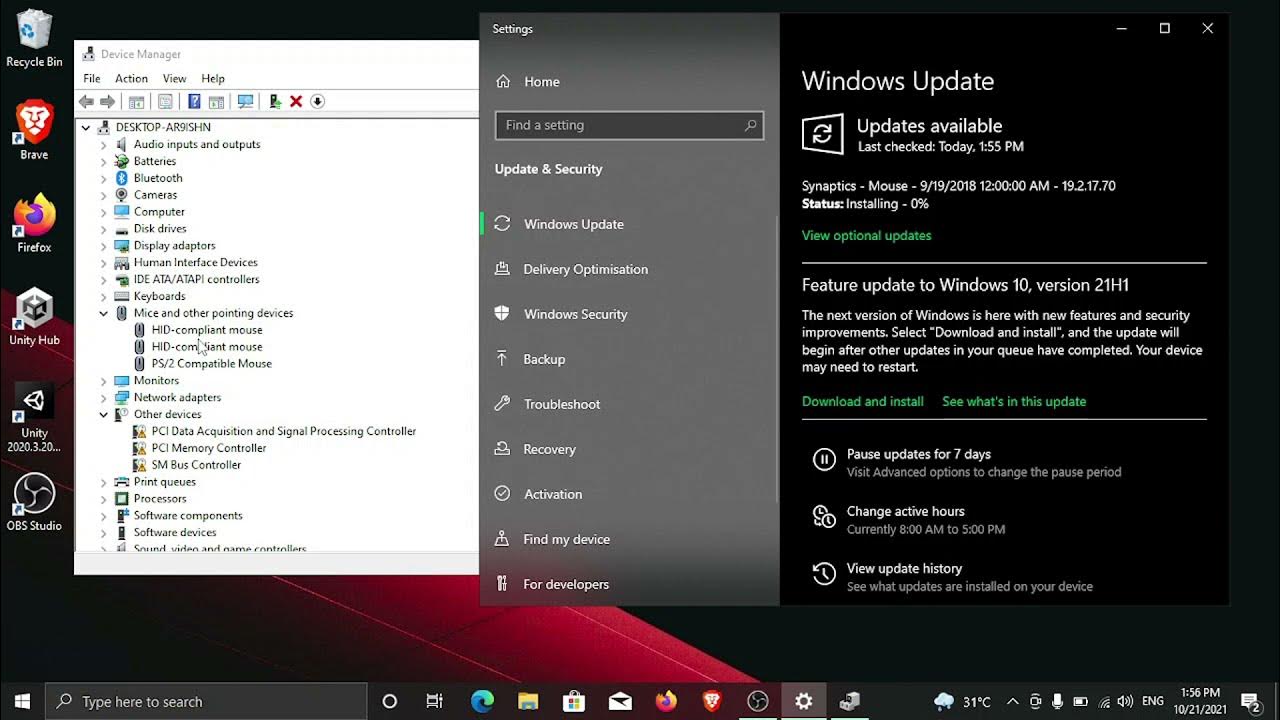Image resolution: width=1280 pixels, height=720 pixels.
Task: Click Back arrow in Device Manager toolbar
Action: click(86, 102)
